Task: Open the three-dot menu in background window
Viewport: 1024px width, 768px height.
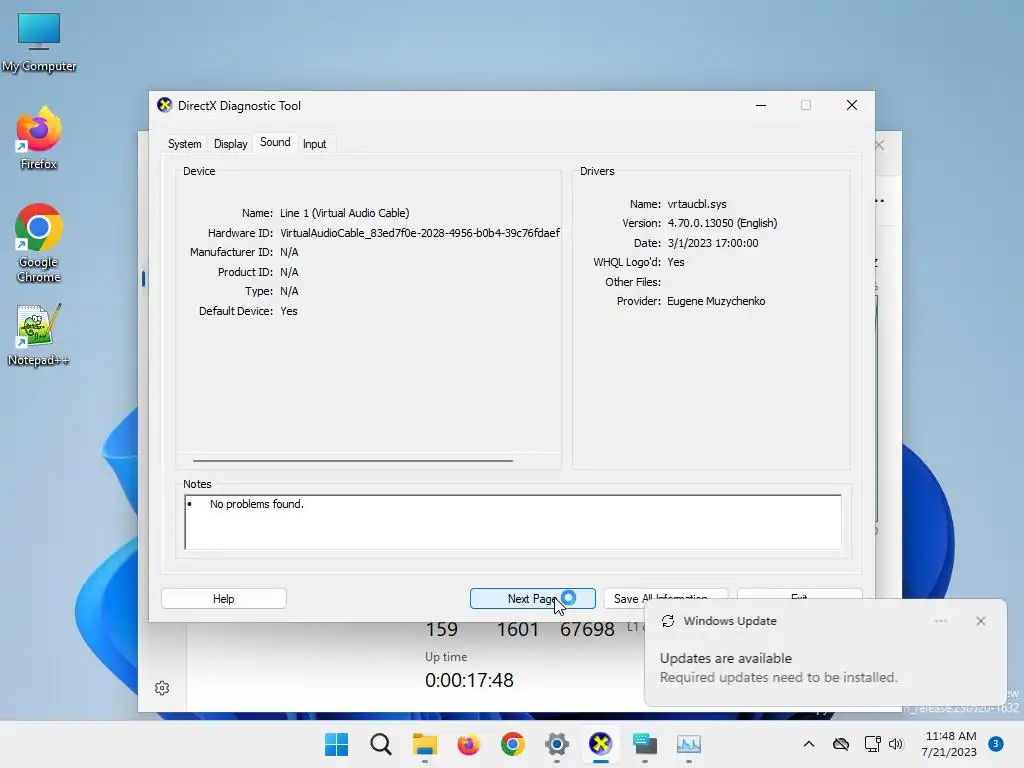Action: click(x=880, y=200)
